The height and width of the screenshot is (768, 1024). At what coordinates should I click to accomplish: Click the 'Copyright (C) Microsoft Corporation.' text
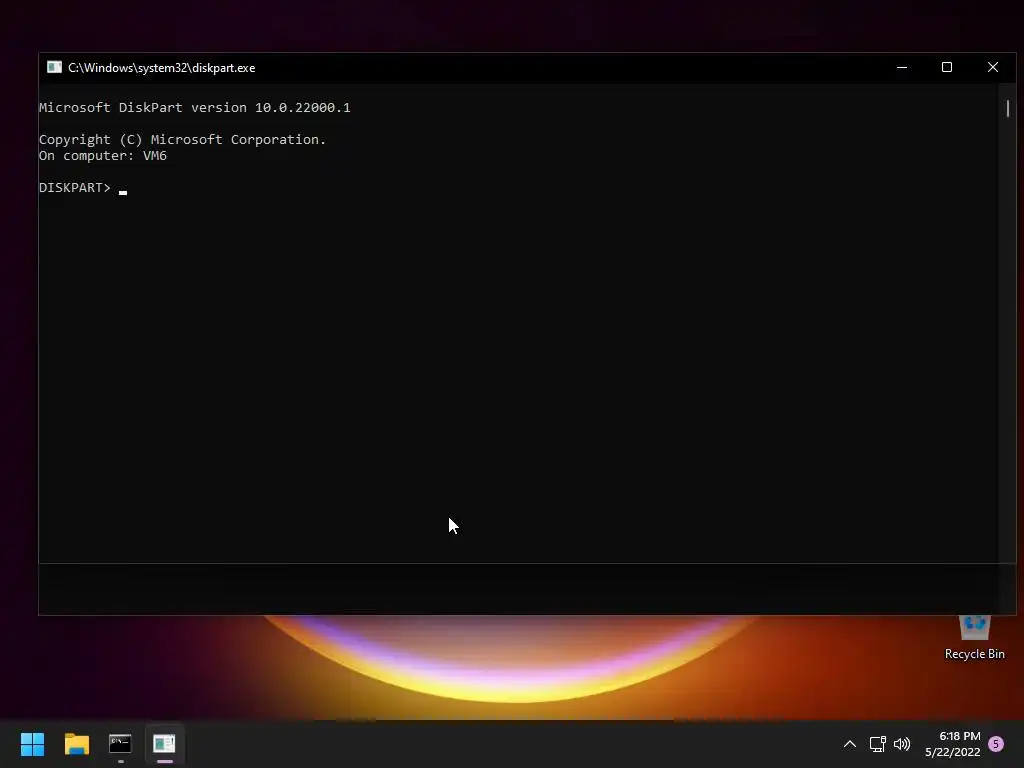pos(182,140)
